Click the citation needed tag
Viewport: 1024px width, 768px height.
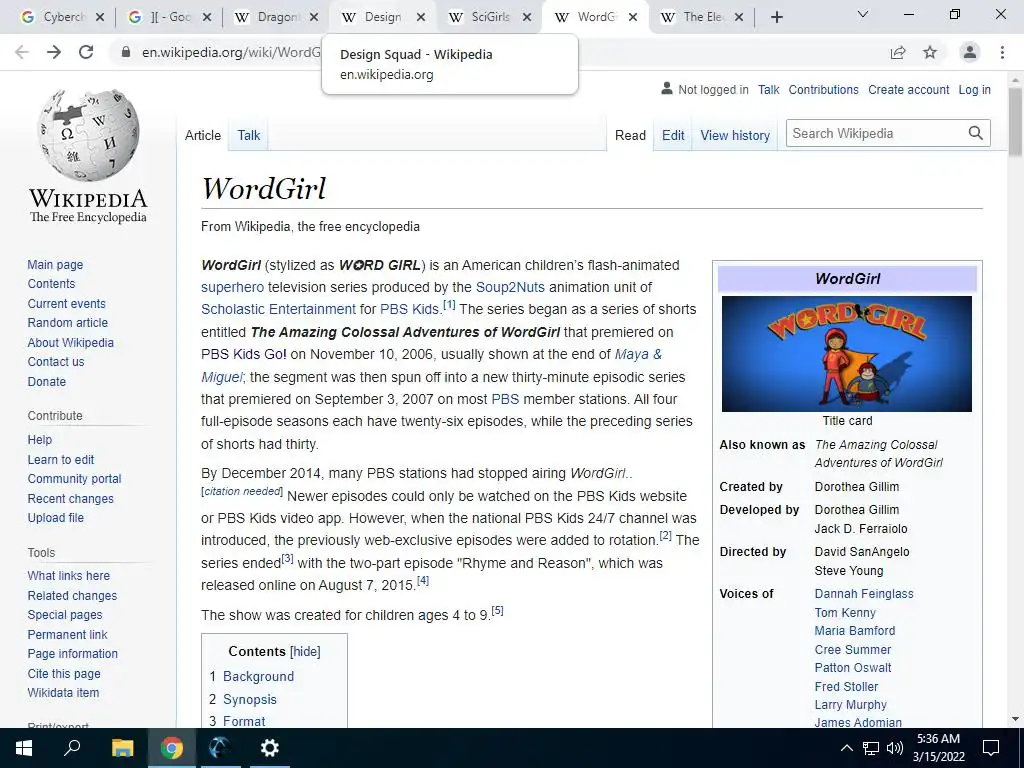pos(242,491)
